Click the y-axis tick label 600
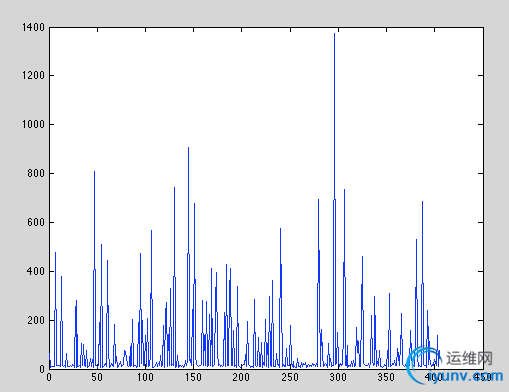 (36, 222)
